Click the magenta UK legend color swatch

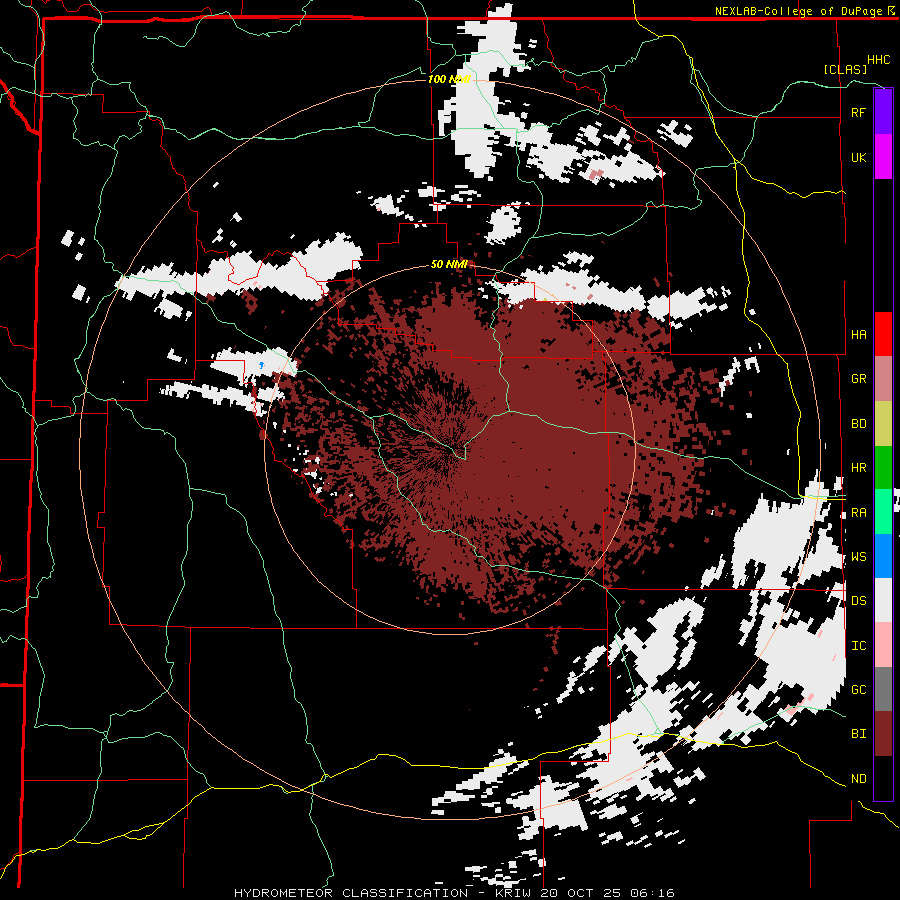[883, 157]
